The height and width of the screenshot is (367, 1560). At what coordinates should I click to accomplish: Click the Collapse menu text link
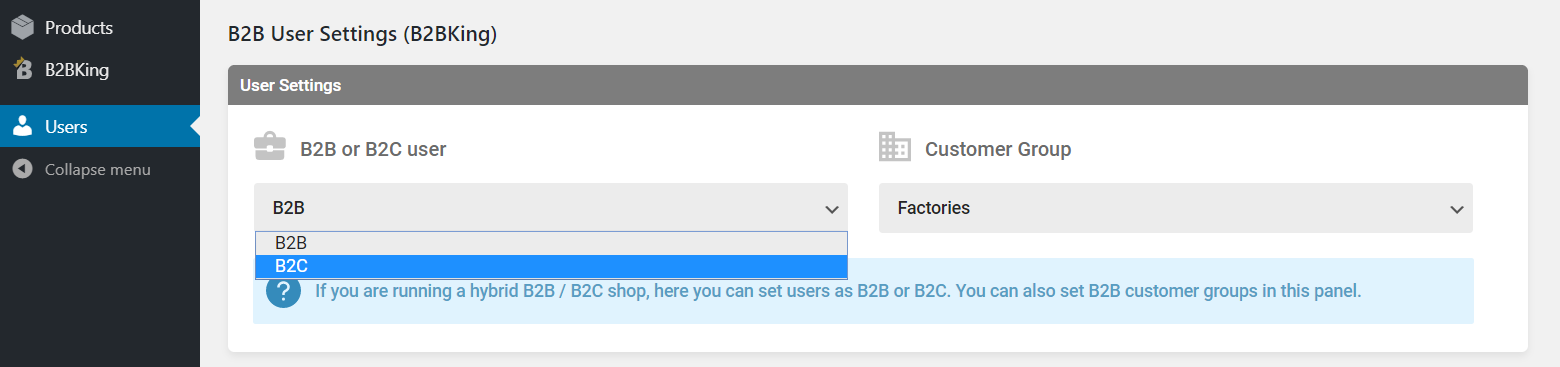98,169
